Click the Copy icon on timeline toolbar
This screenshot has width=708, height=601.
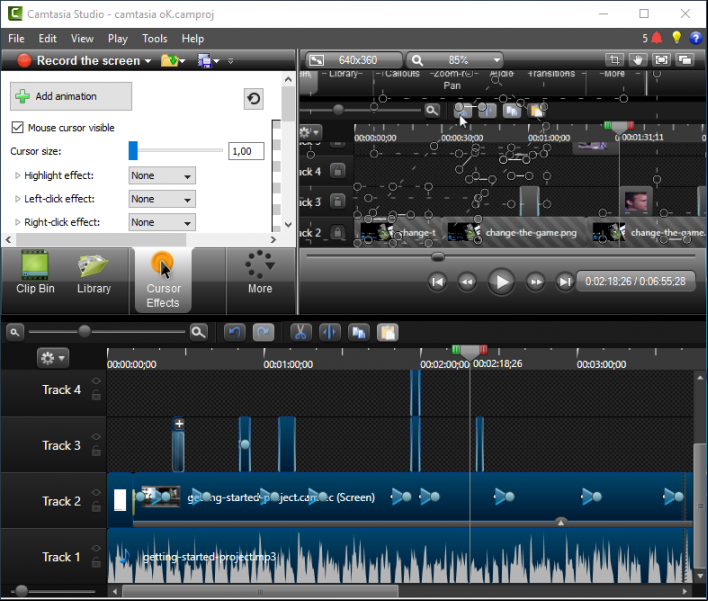pos(359,333)
